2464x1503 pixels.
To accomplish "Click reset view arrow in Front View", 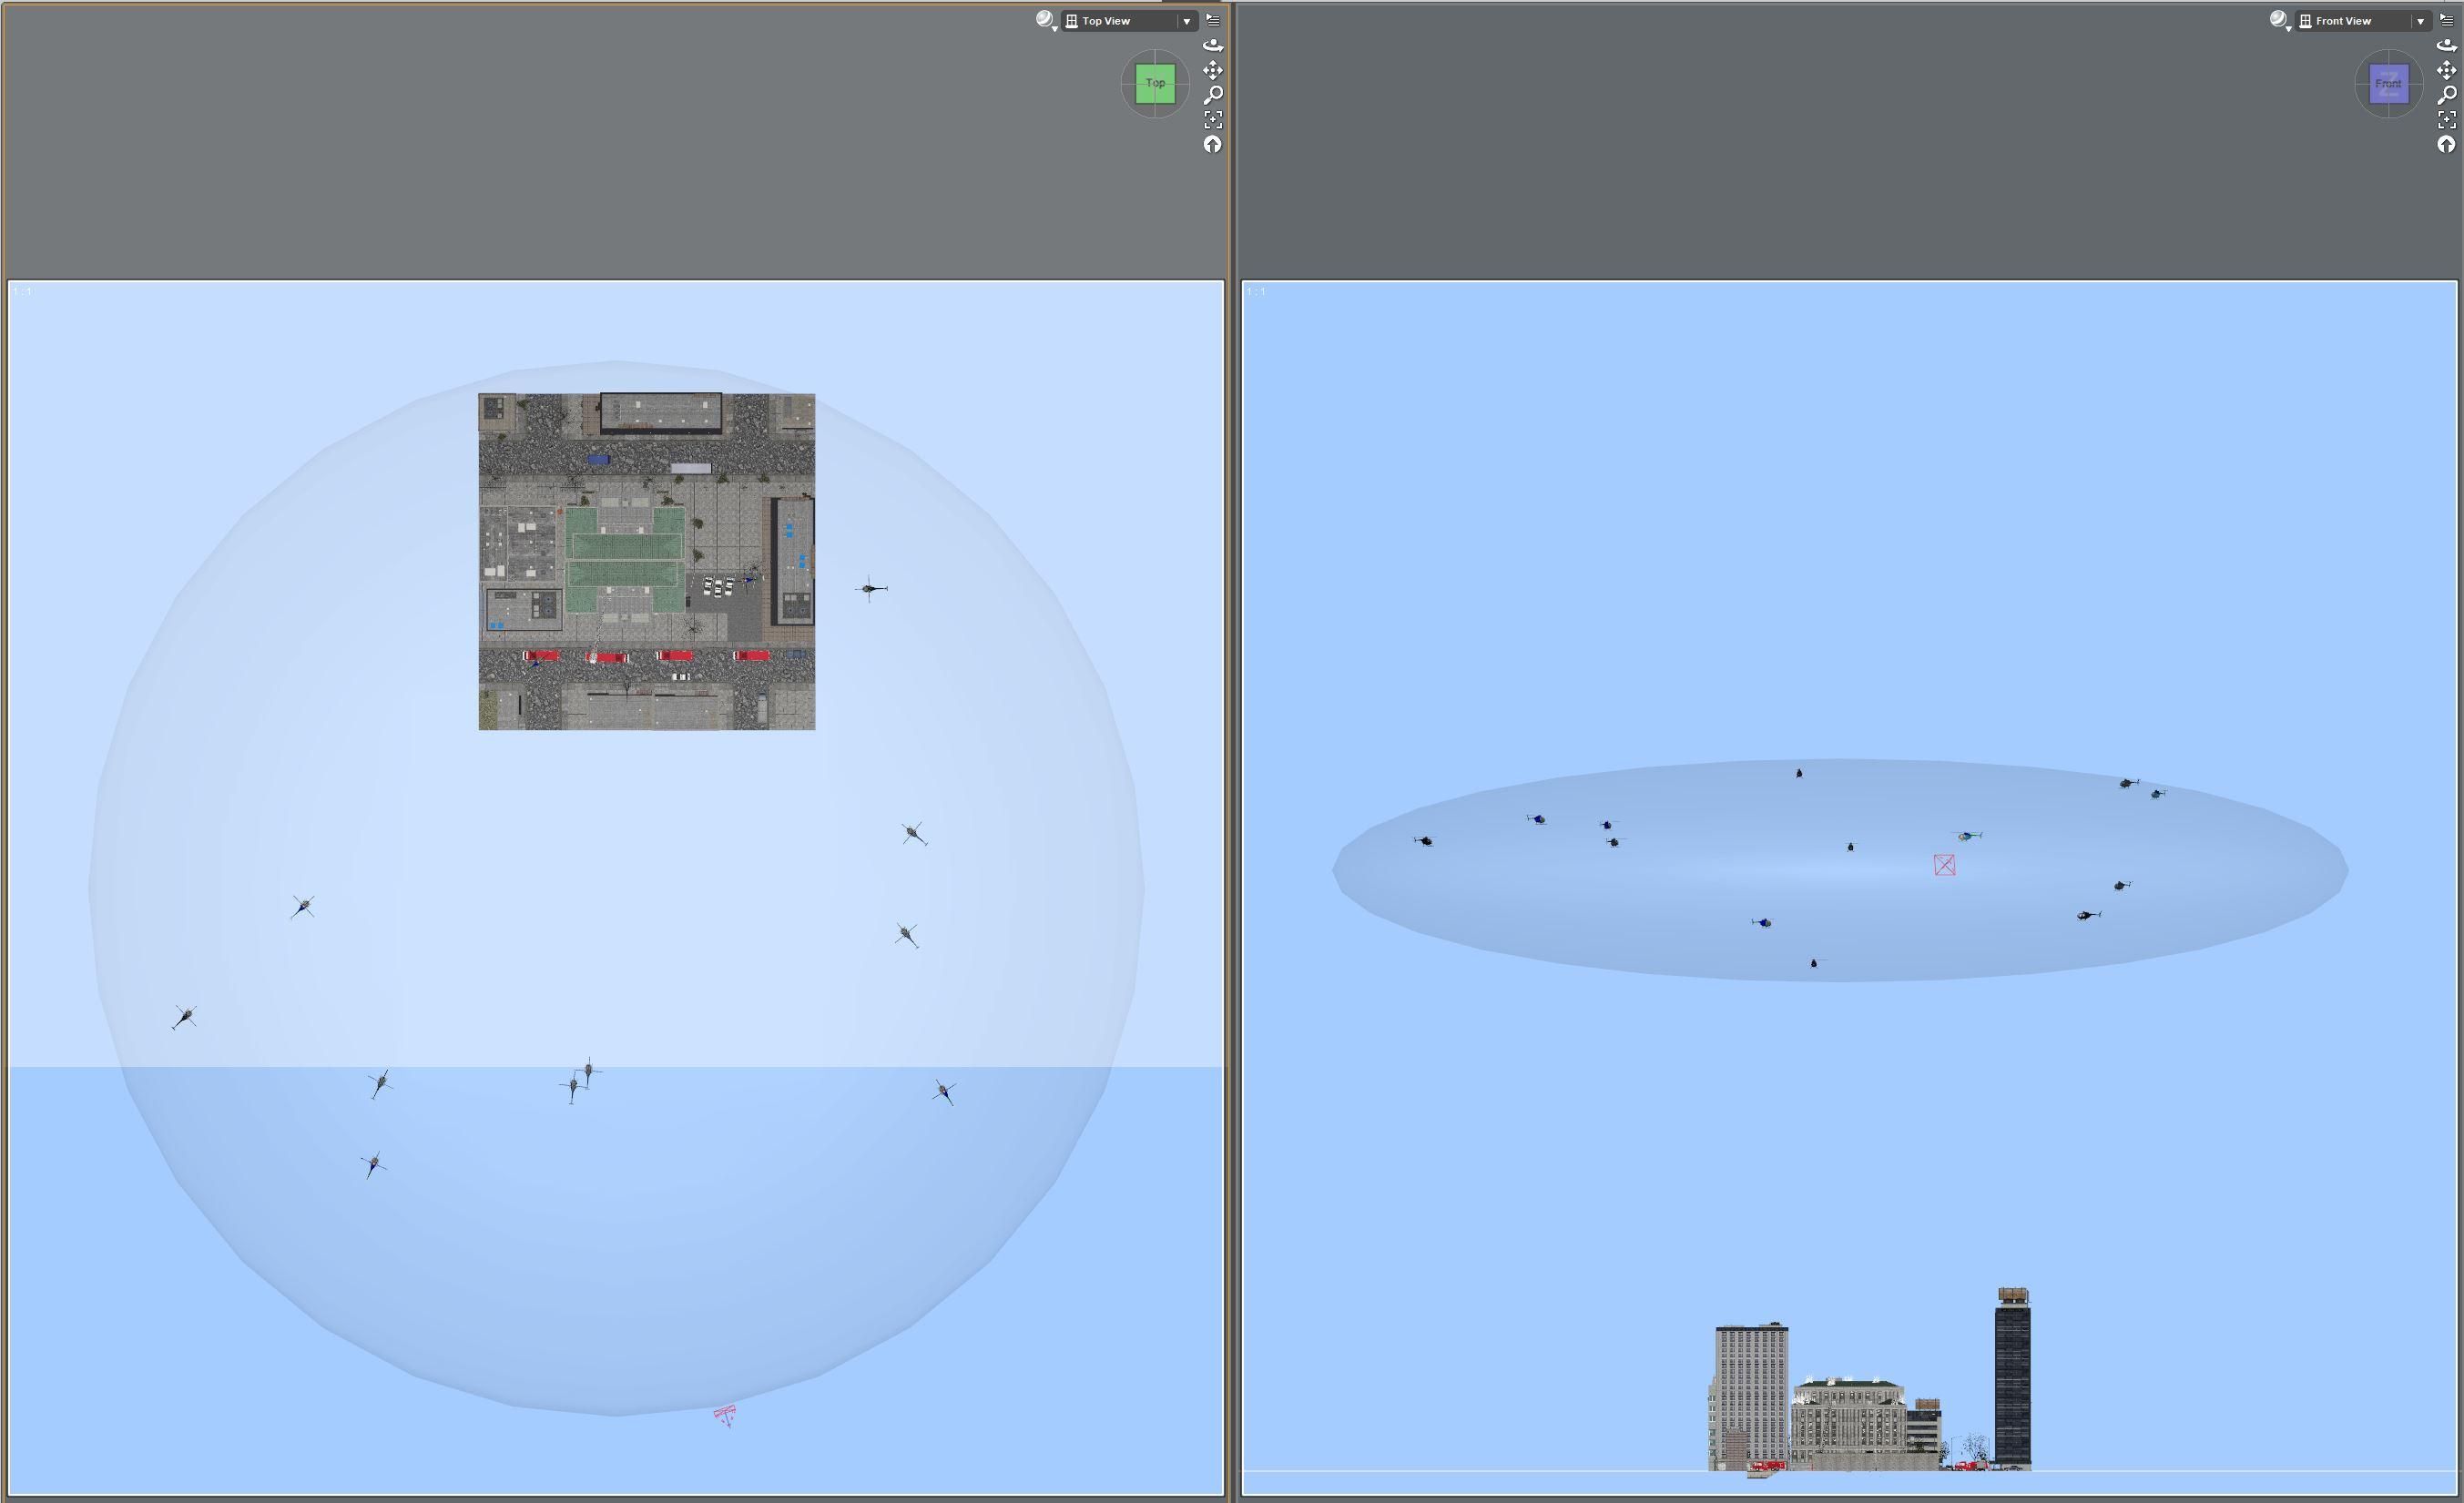I will tap(2446, 145).
